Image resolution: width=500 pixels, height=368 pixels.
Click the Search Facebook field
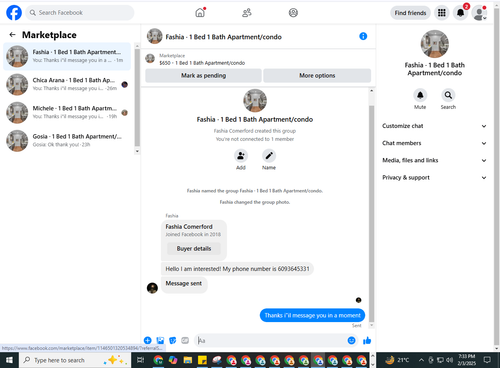pyautogui.click(x=80, y=13)
